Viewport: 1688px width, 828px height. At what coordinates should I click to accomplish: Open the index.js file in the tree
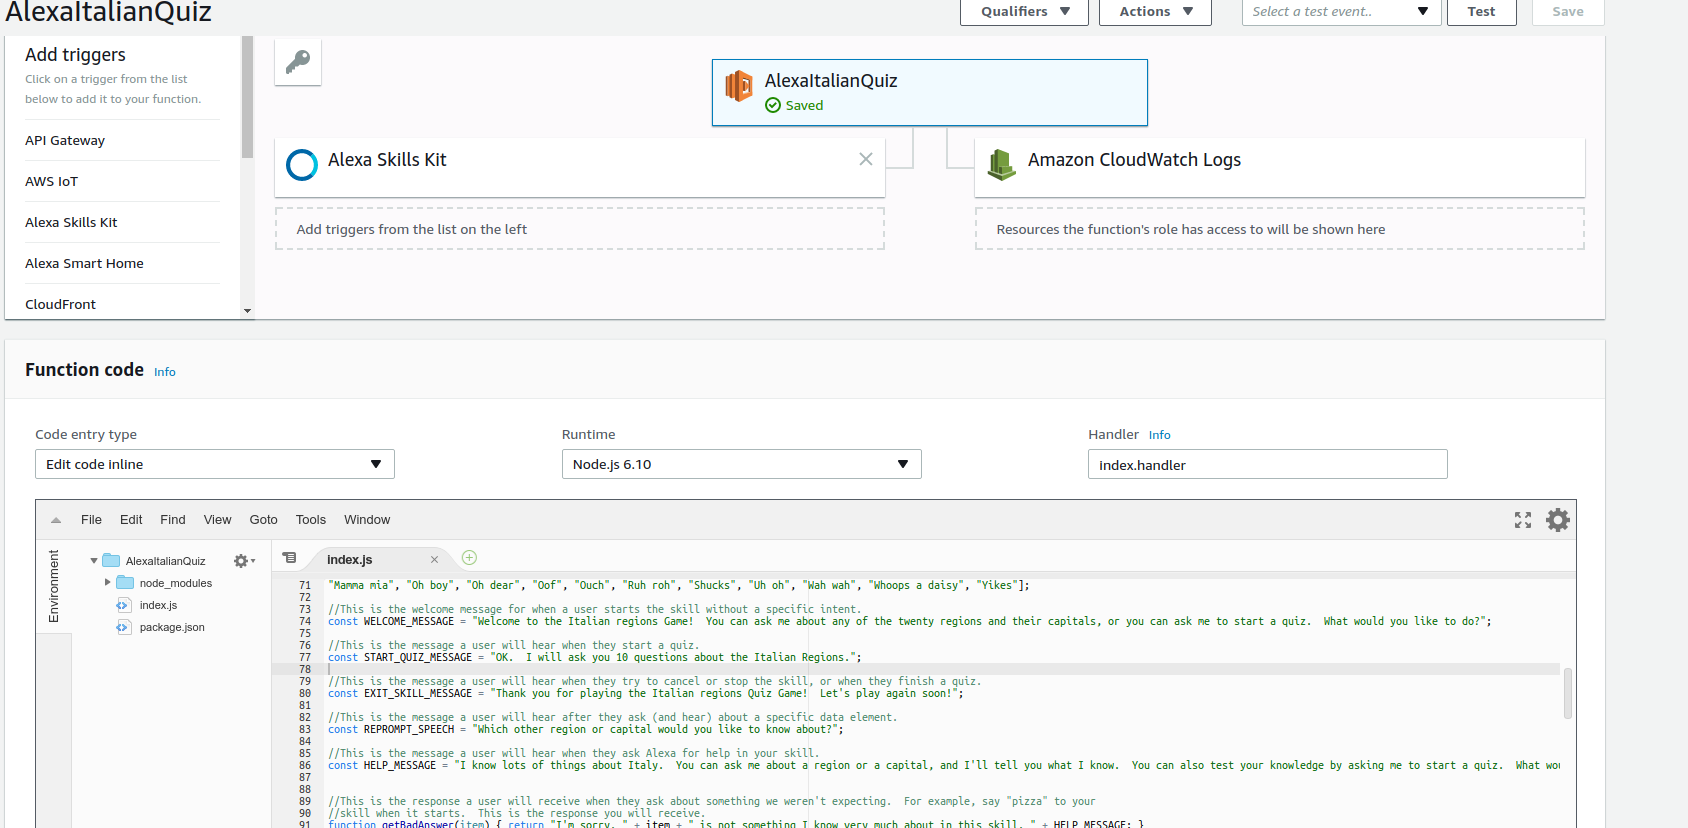point(158,605)
